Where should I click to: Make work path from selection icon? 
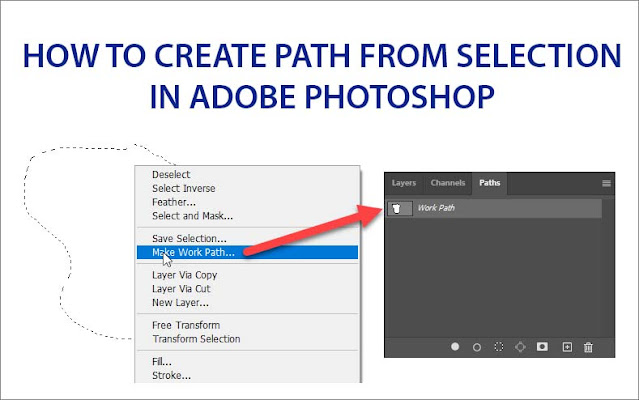pyautogui.click(x=520, y=347)
